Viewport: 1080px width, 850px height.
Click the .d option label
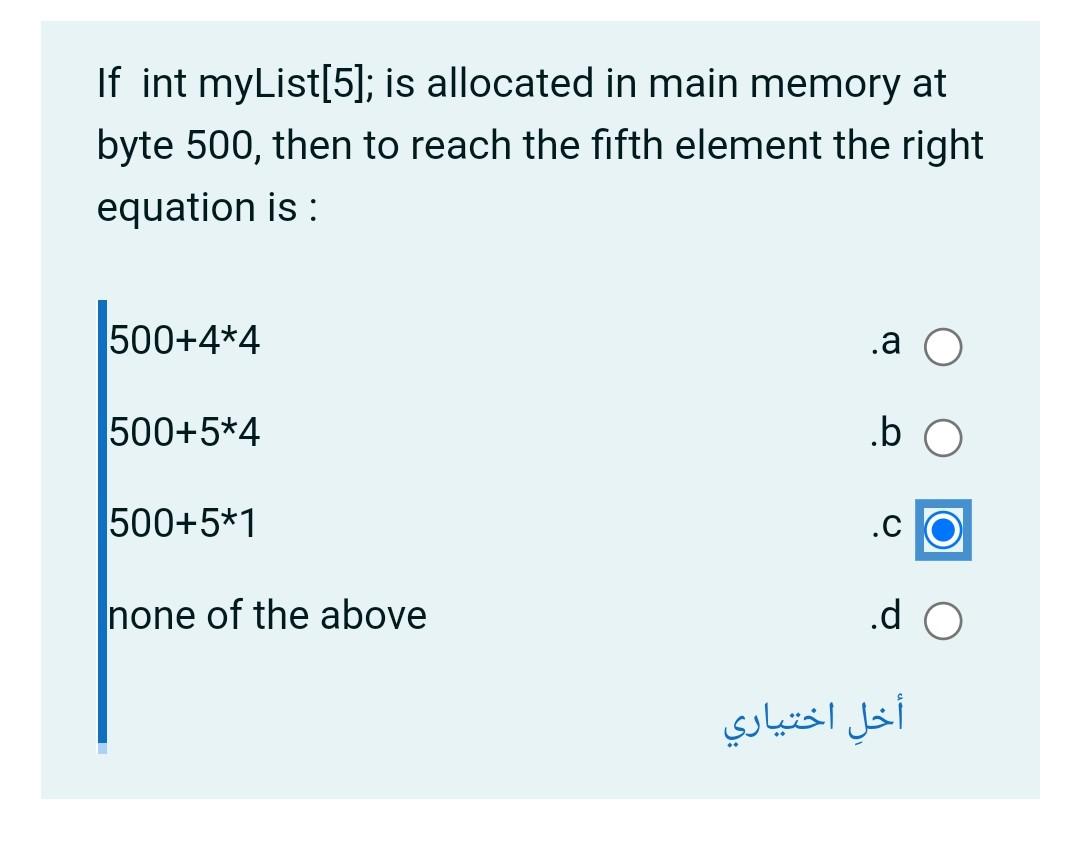pos(884,615)
